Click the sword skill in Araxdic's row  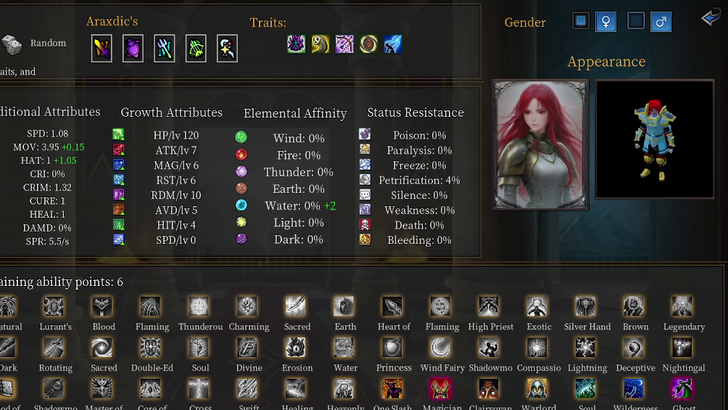102,48
